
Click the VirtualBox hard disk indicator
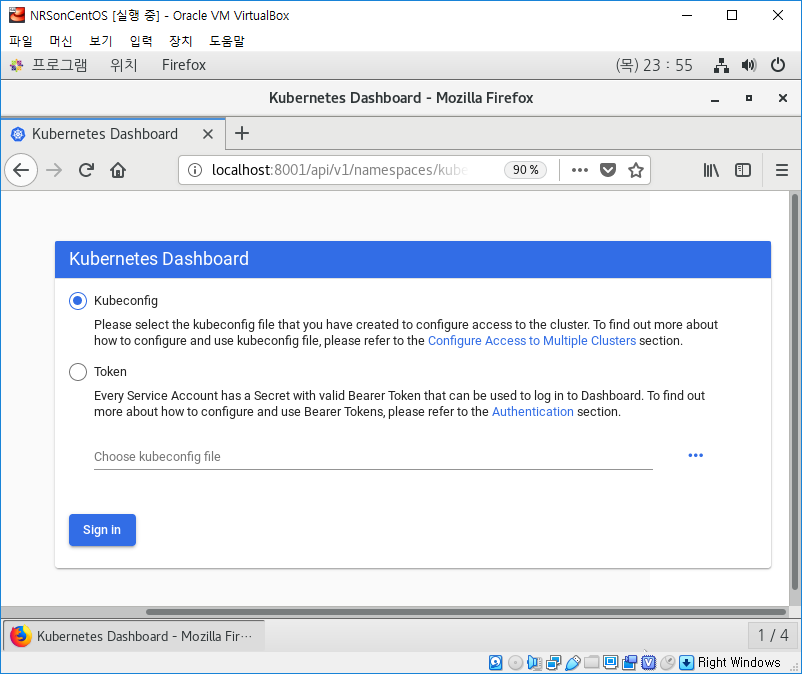click(495, 663)
